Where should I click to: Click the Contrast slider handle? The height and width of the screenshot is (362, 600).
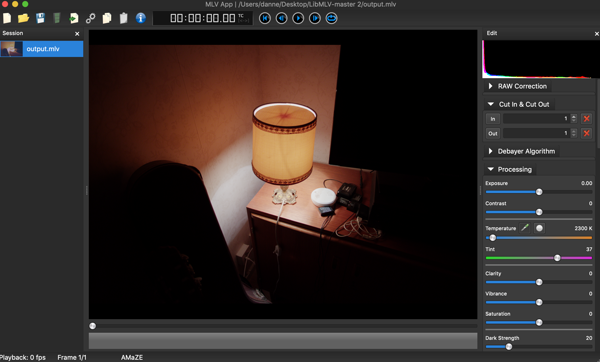coord(539,212)
